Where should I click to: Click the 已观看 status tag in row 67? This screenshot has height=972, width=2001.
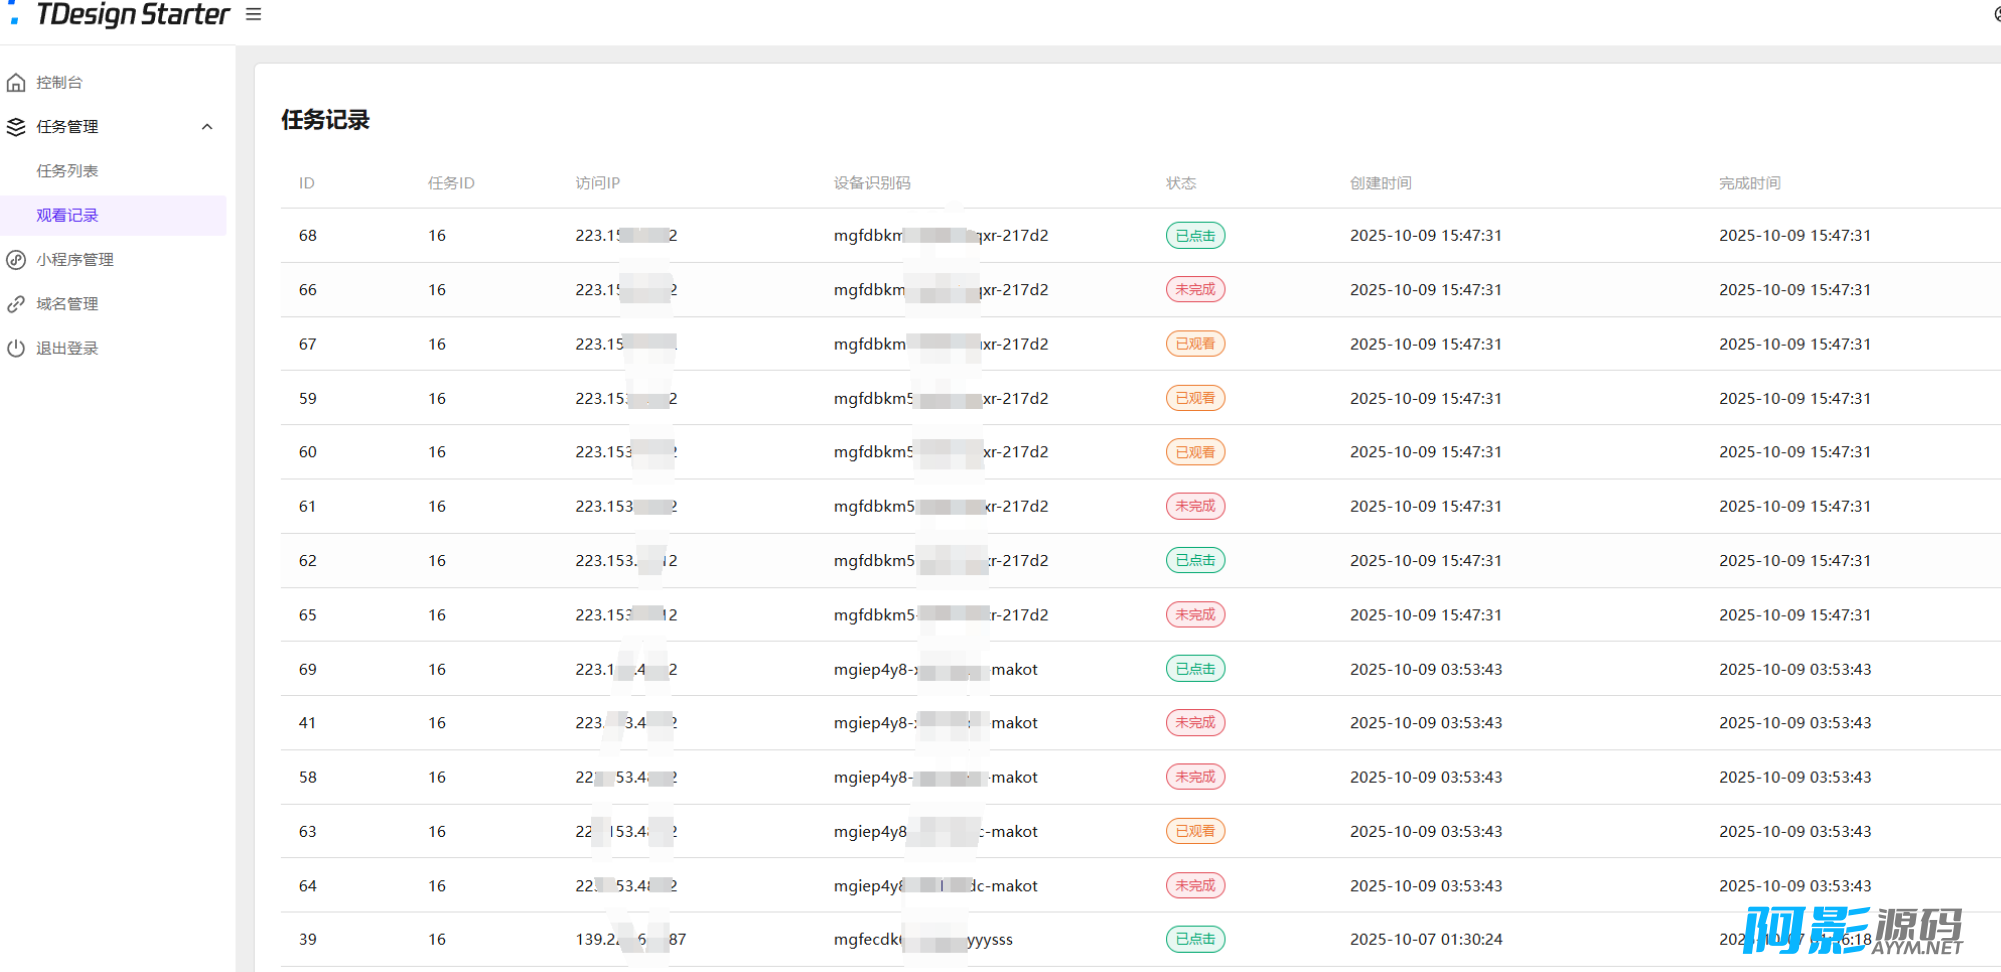click(x=1195, y=344)
